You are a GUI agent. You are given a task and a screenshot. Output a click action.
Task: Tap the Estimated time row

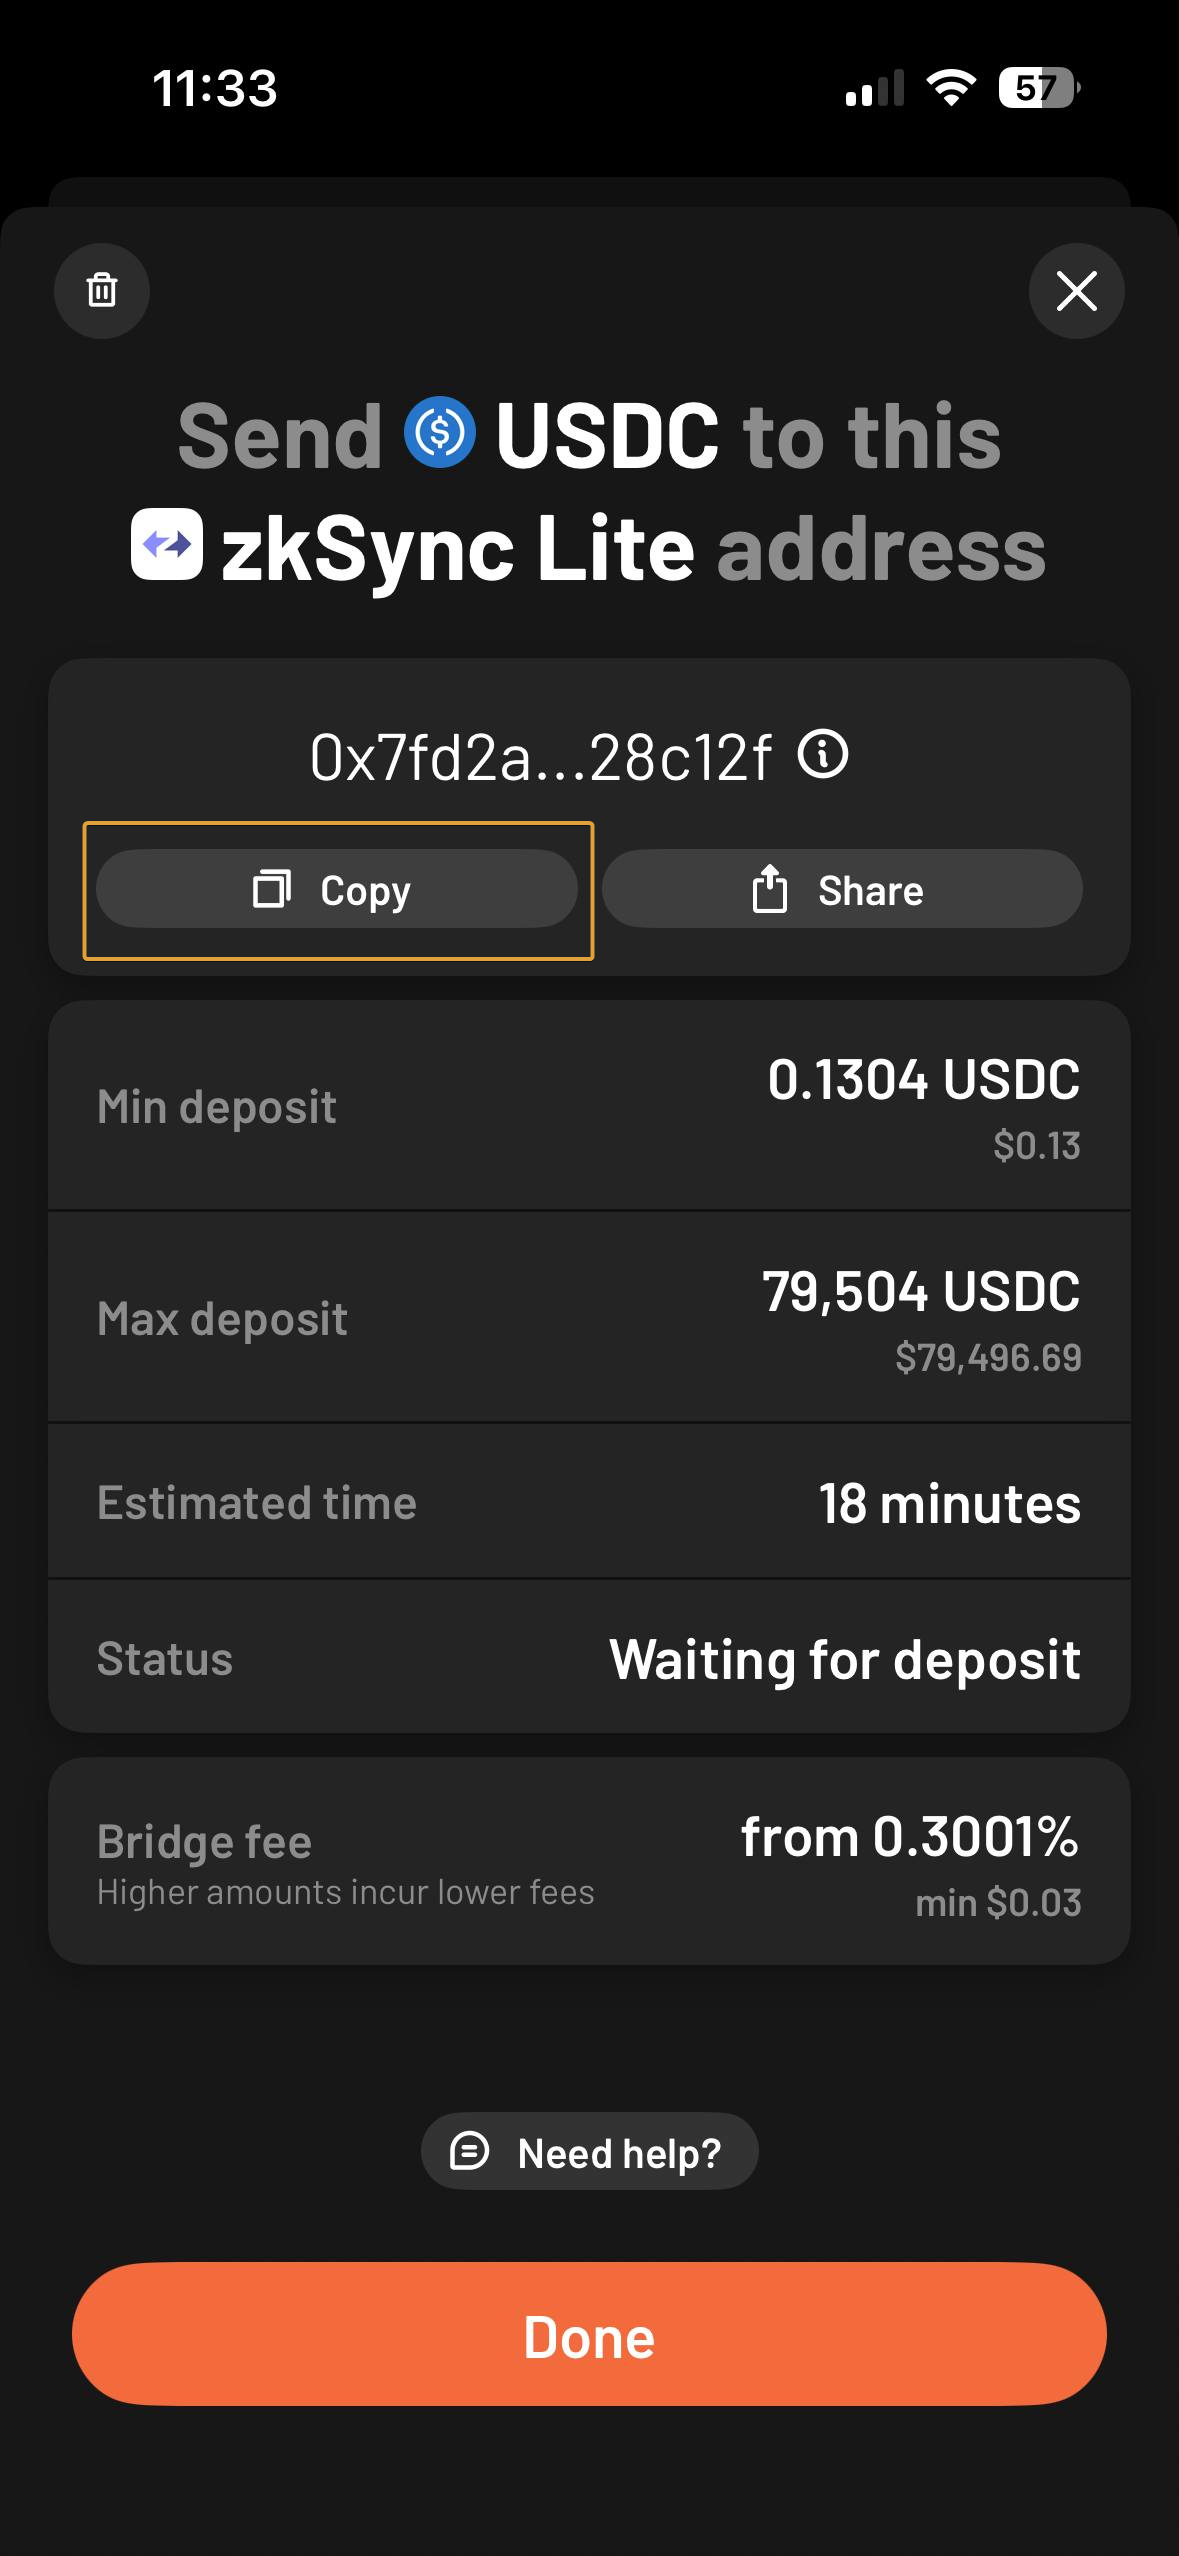(x=589, y=1502)
